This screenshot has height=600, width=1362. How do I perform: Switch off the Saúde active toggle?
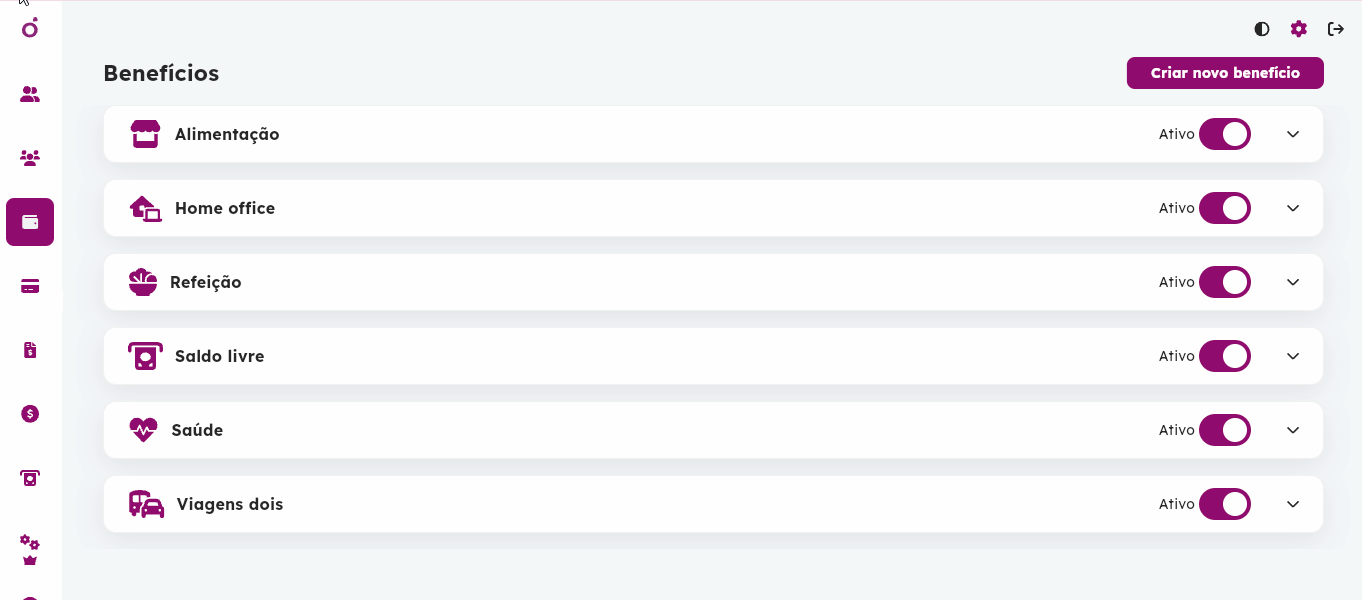point(1225,430)
